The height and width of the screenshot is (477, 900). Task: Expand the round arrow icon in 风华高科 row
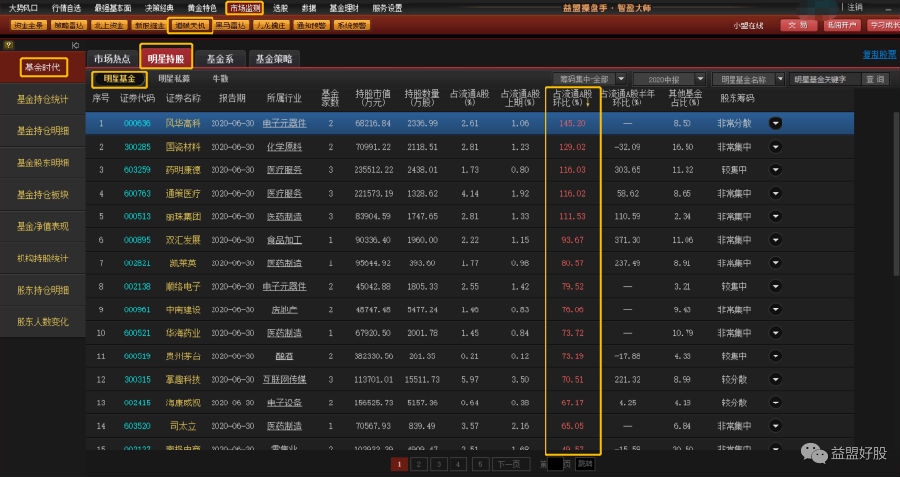[775, 123]
